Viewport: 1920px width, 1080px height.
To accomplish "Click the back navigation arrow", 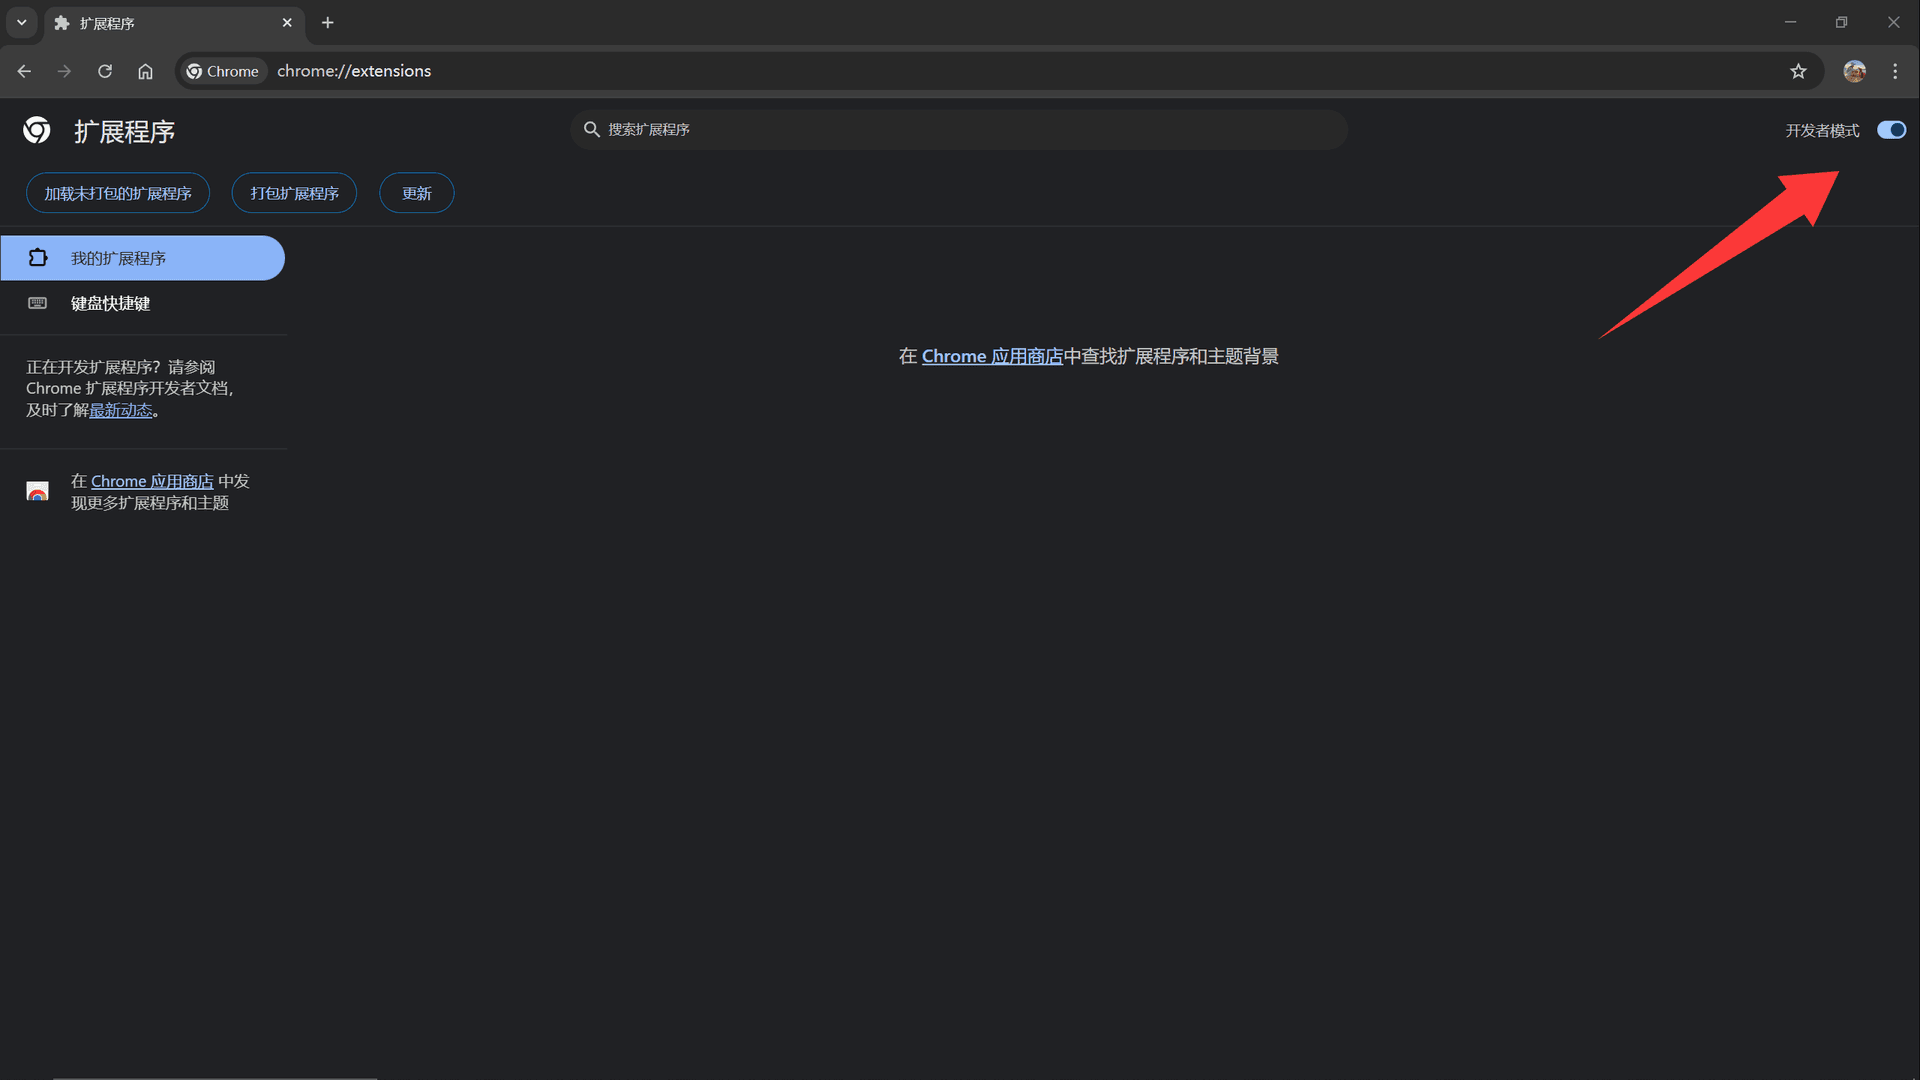I will 24,71.
